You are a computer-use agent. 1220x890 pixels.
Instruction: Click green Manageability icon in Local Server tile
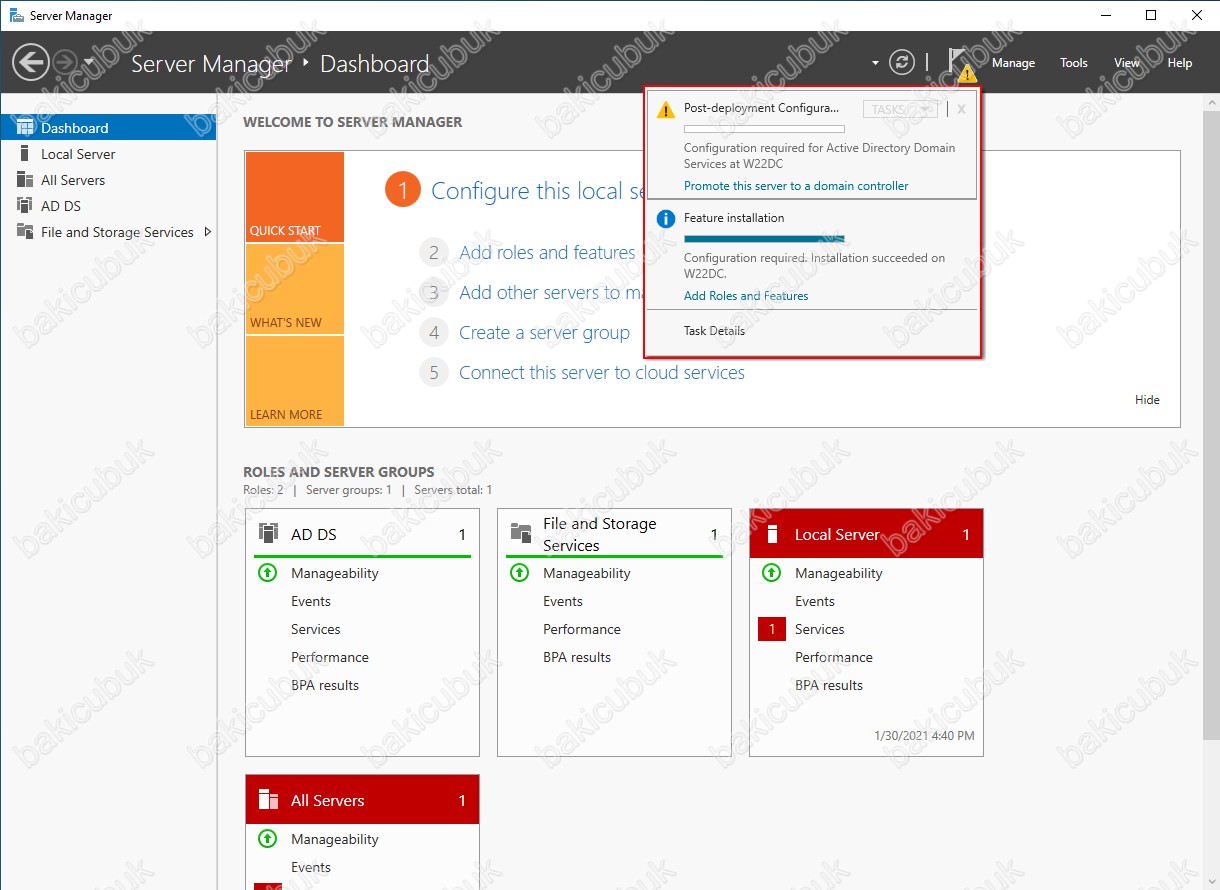(771, 573)
